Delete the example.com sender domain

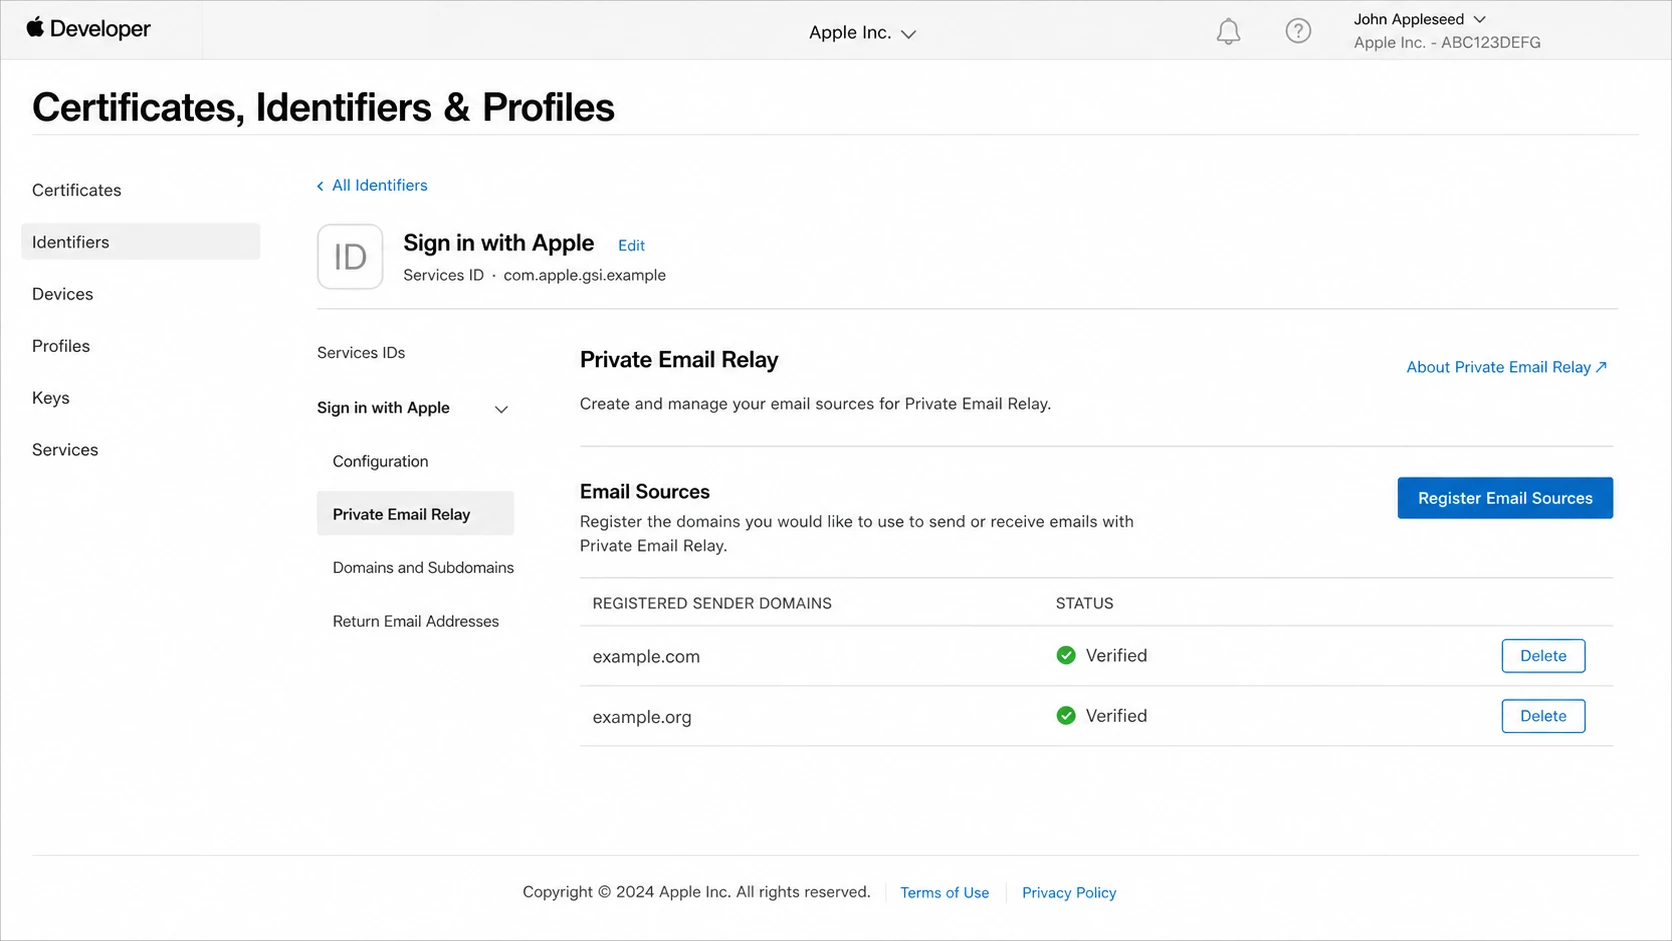[1543, 656]
